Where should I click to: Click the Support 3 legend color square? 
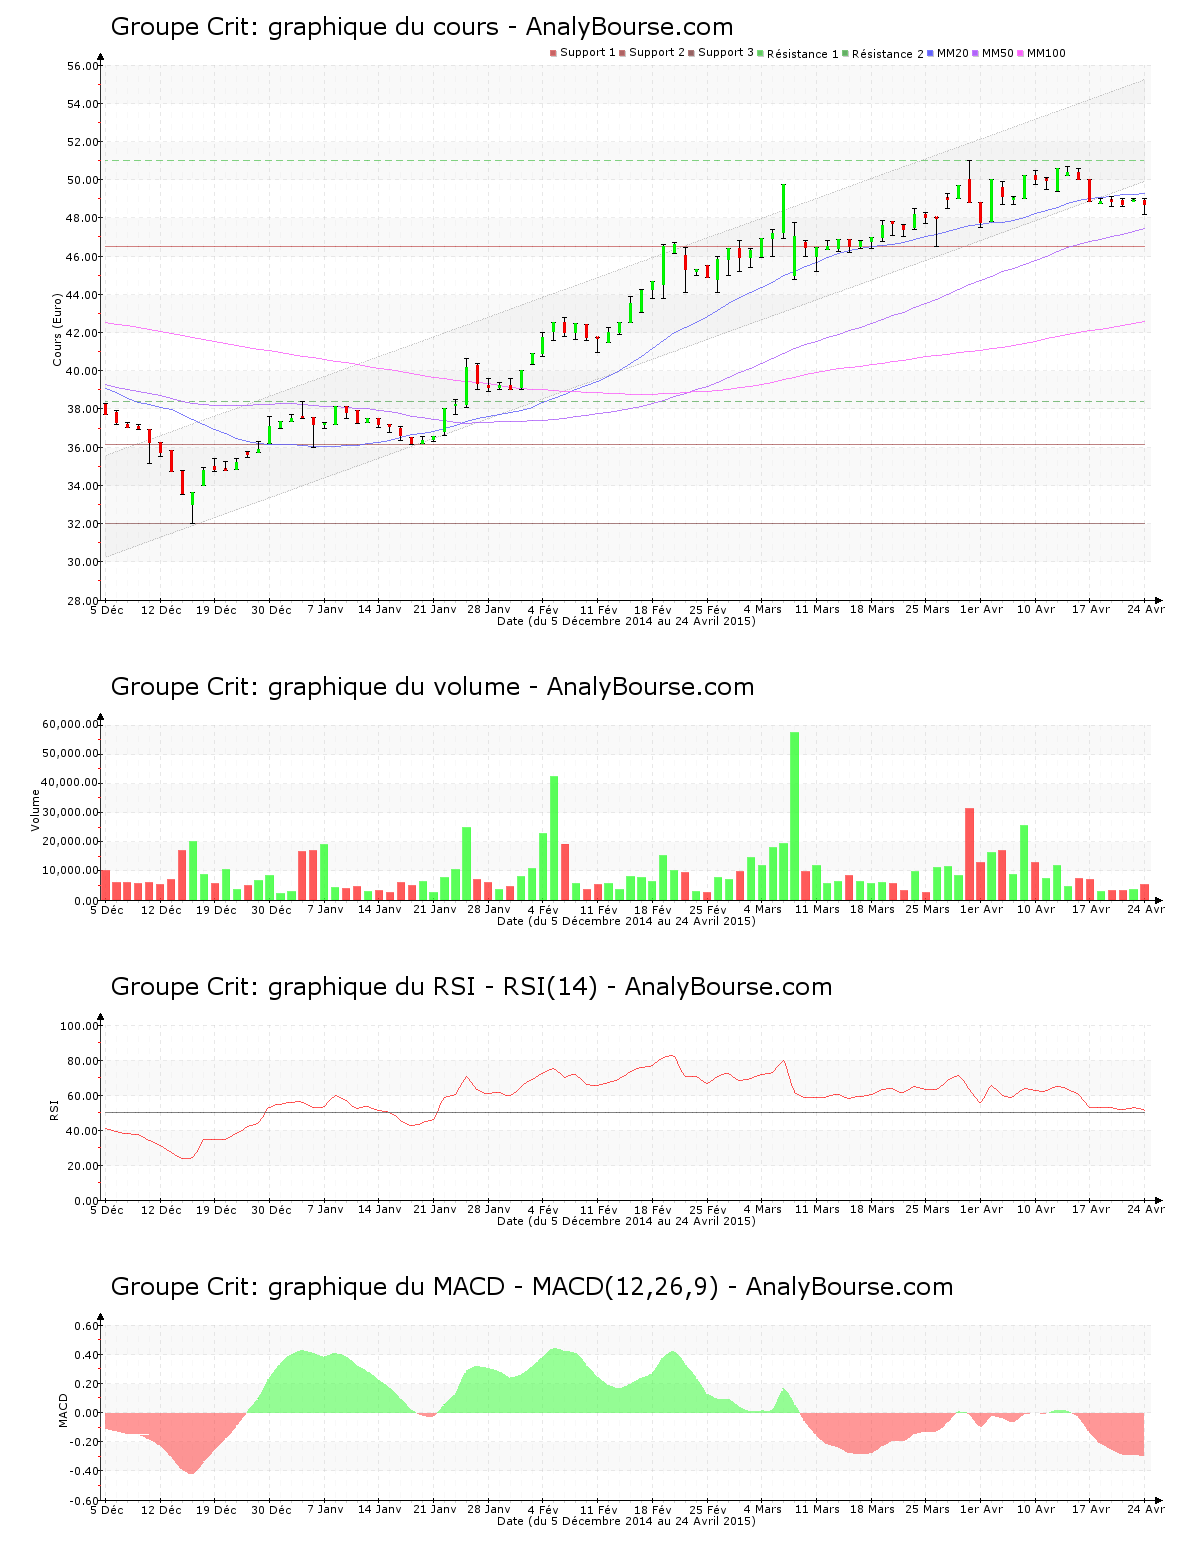pos(691,53)
